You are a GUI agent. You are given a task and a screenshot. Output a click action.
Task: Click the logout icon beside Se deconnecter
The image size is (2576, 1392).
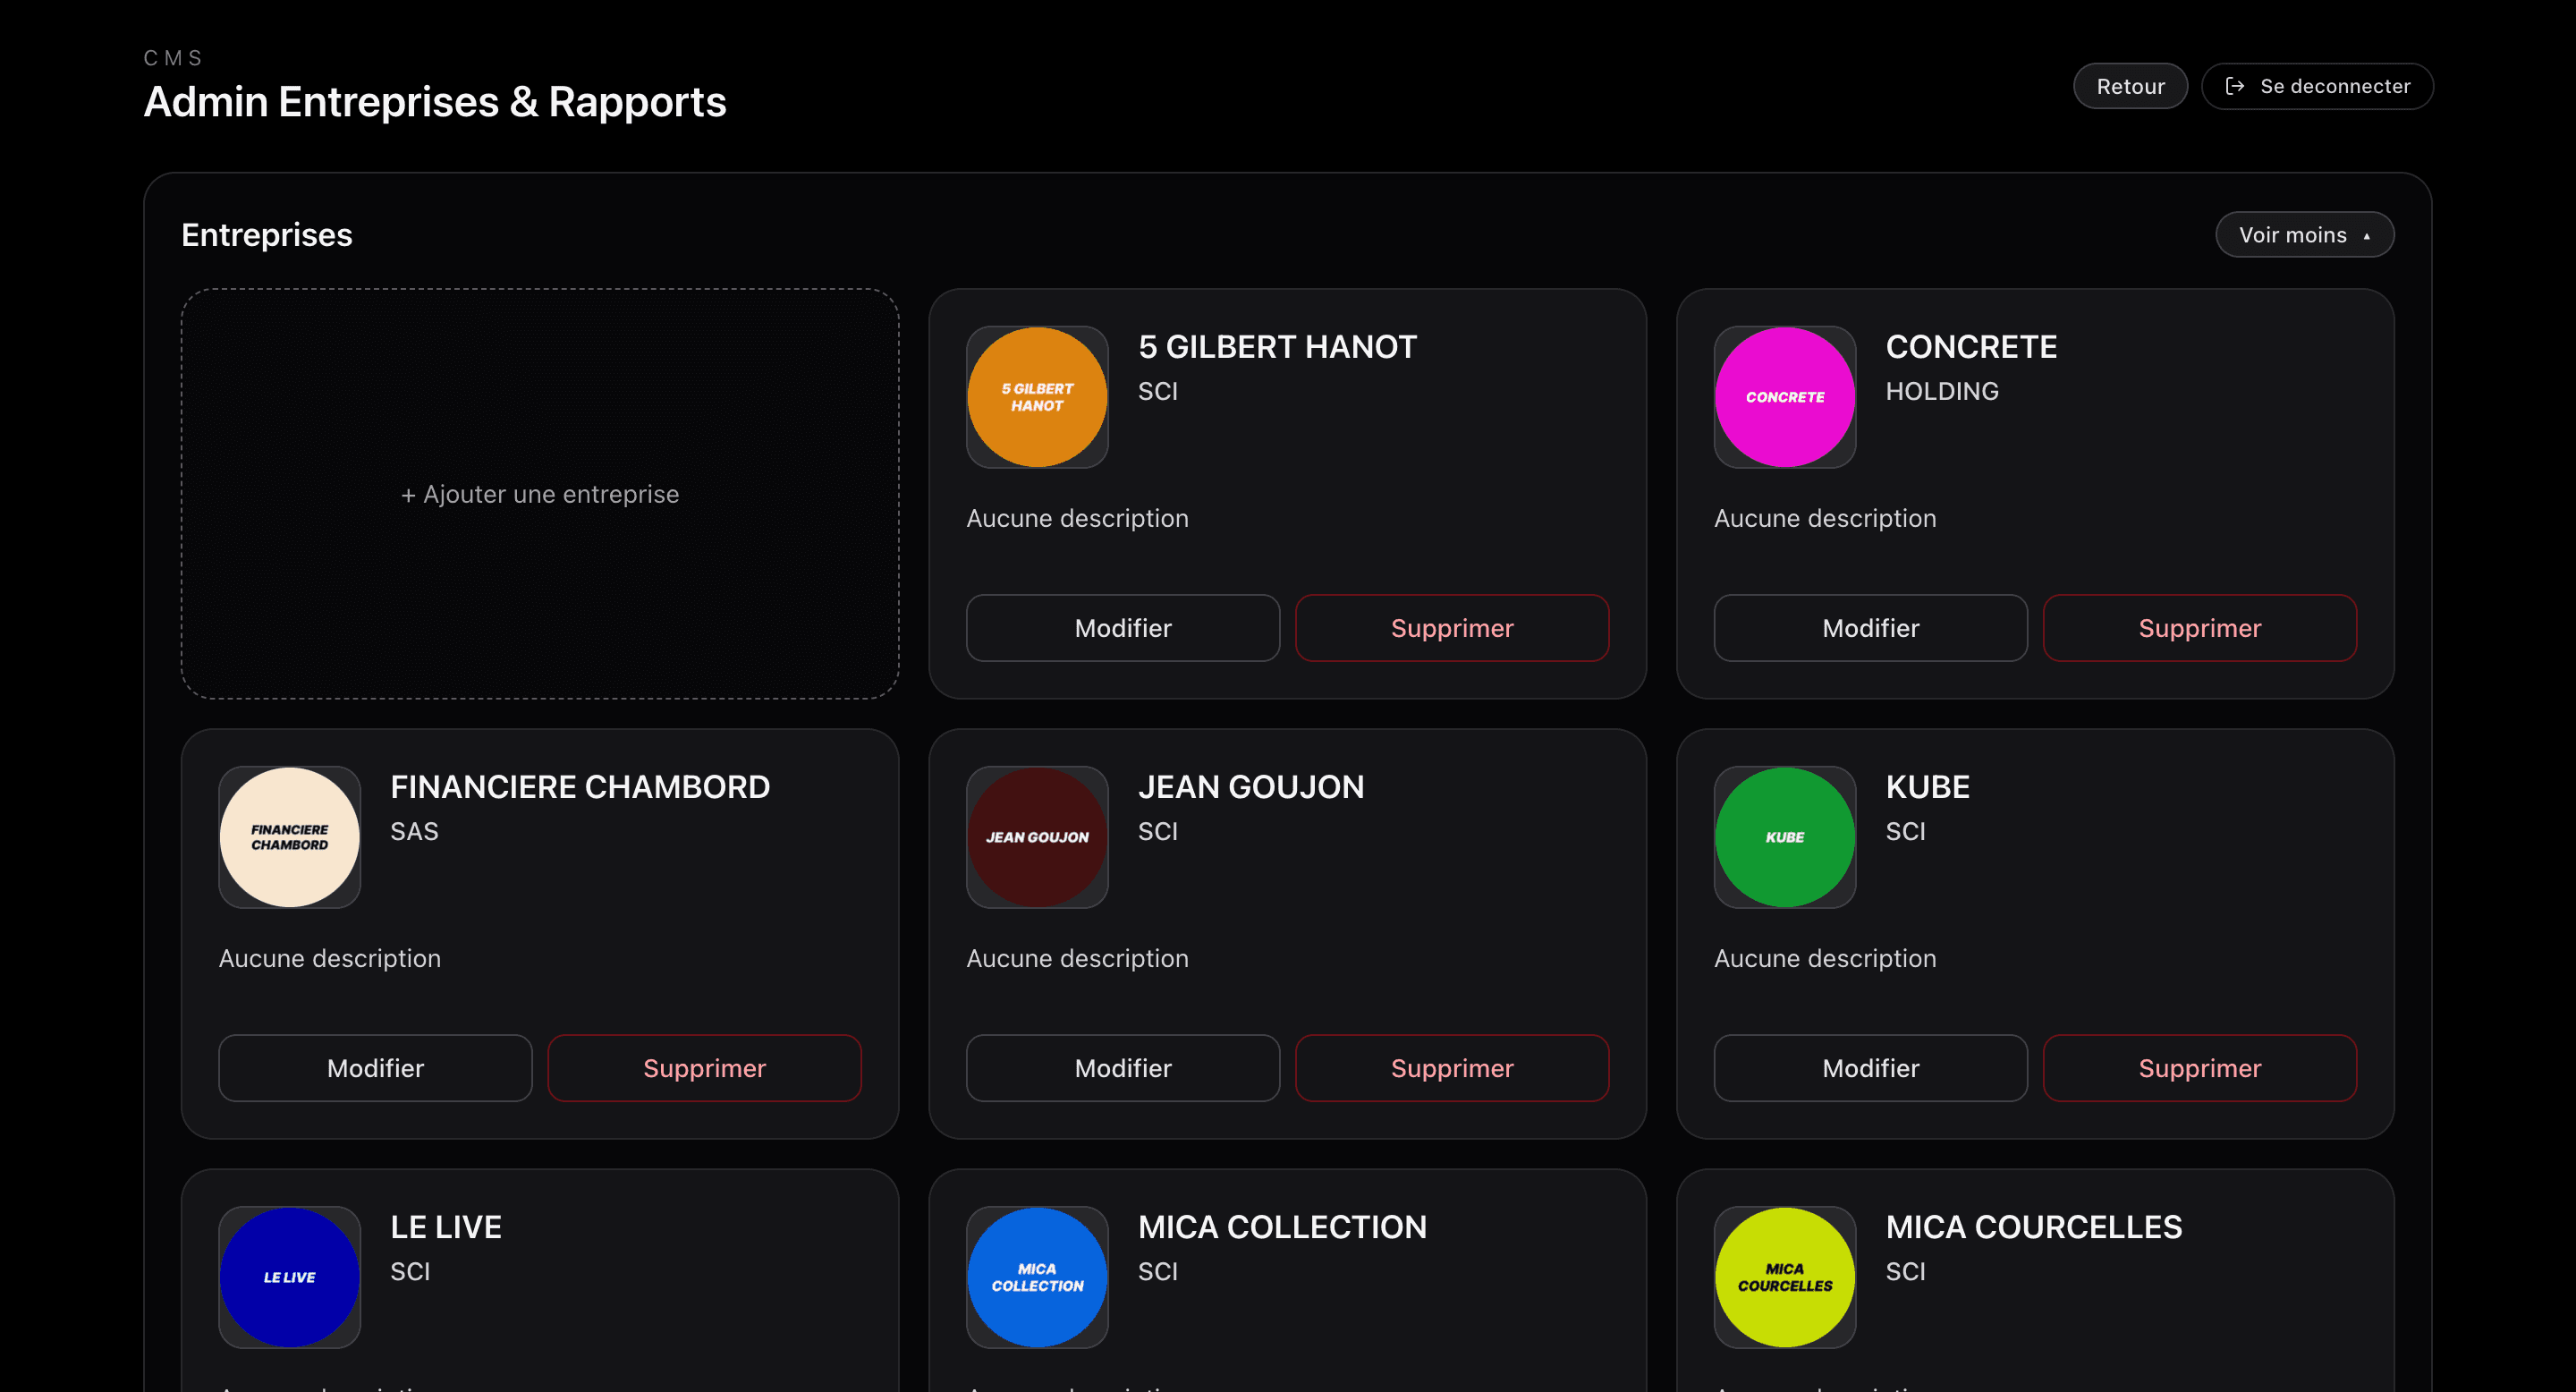coord(2234,86)
